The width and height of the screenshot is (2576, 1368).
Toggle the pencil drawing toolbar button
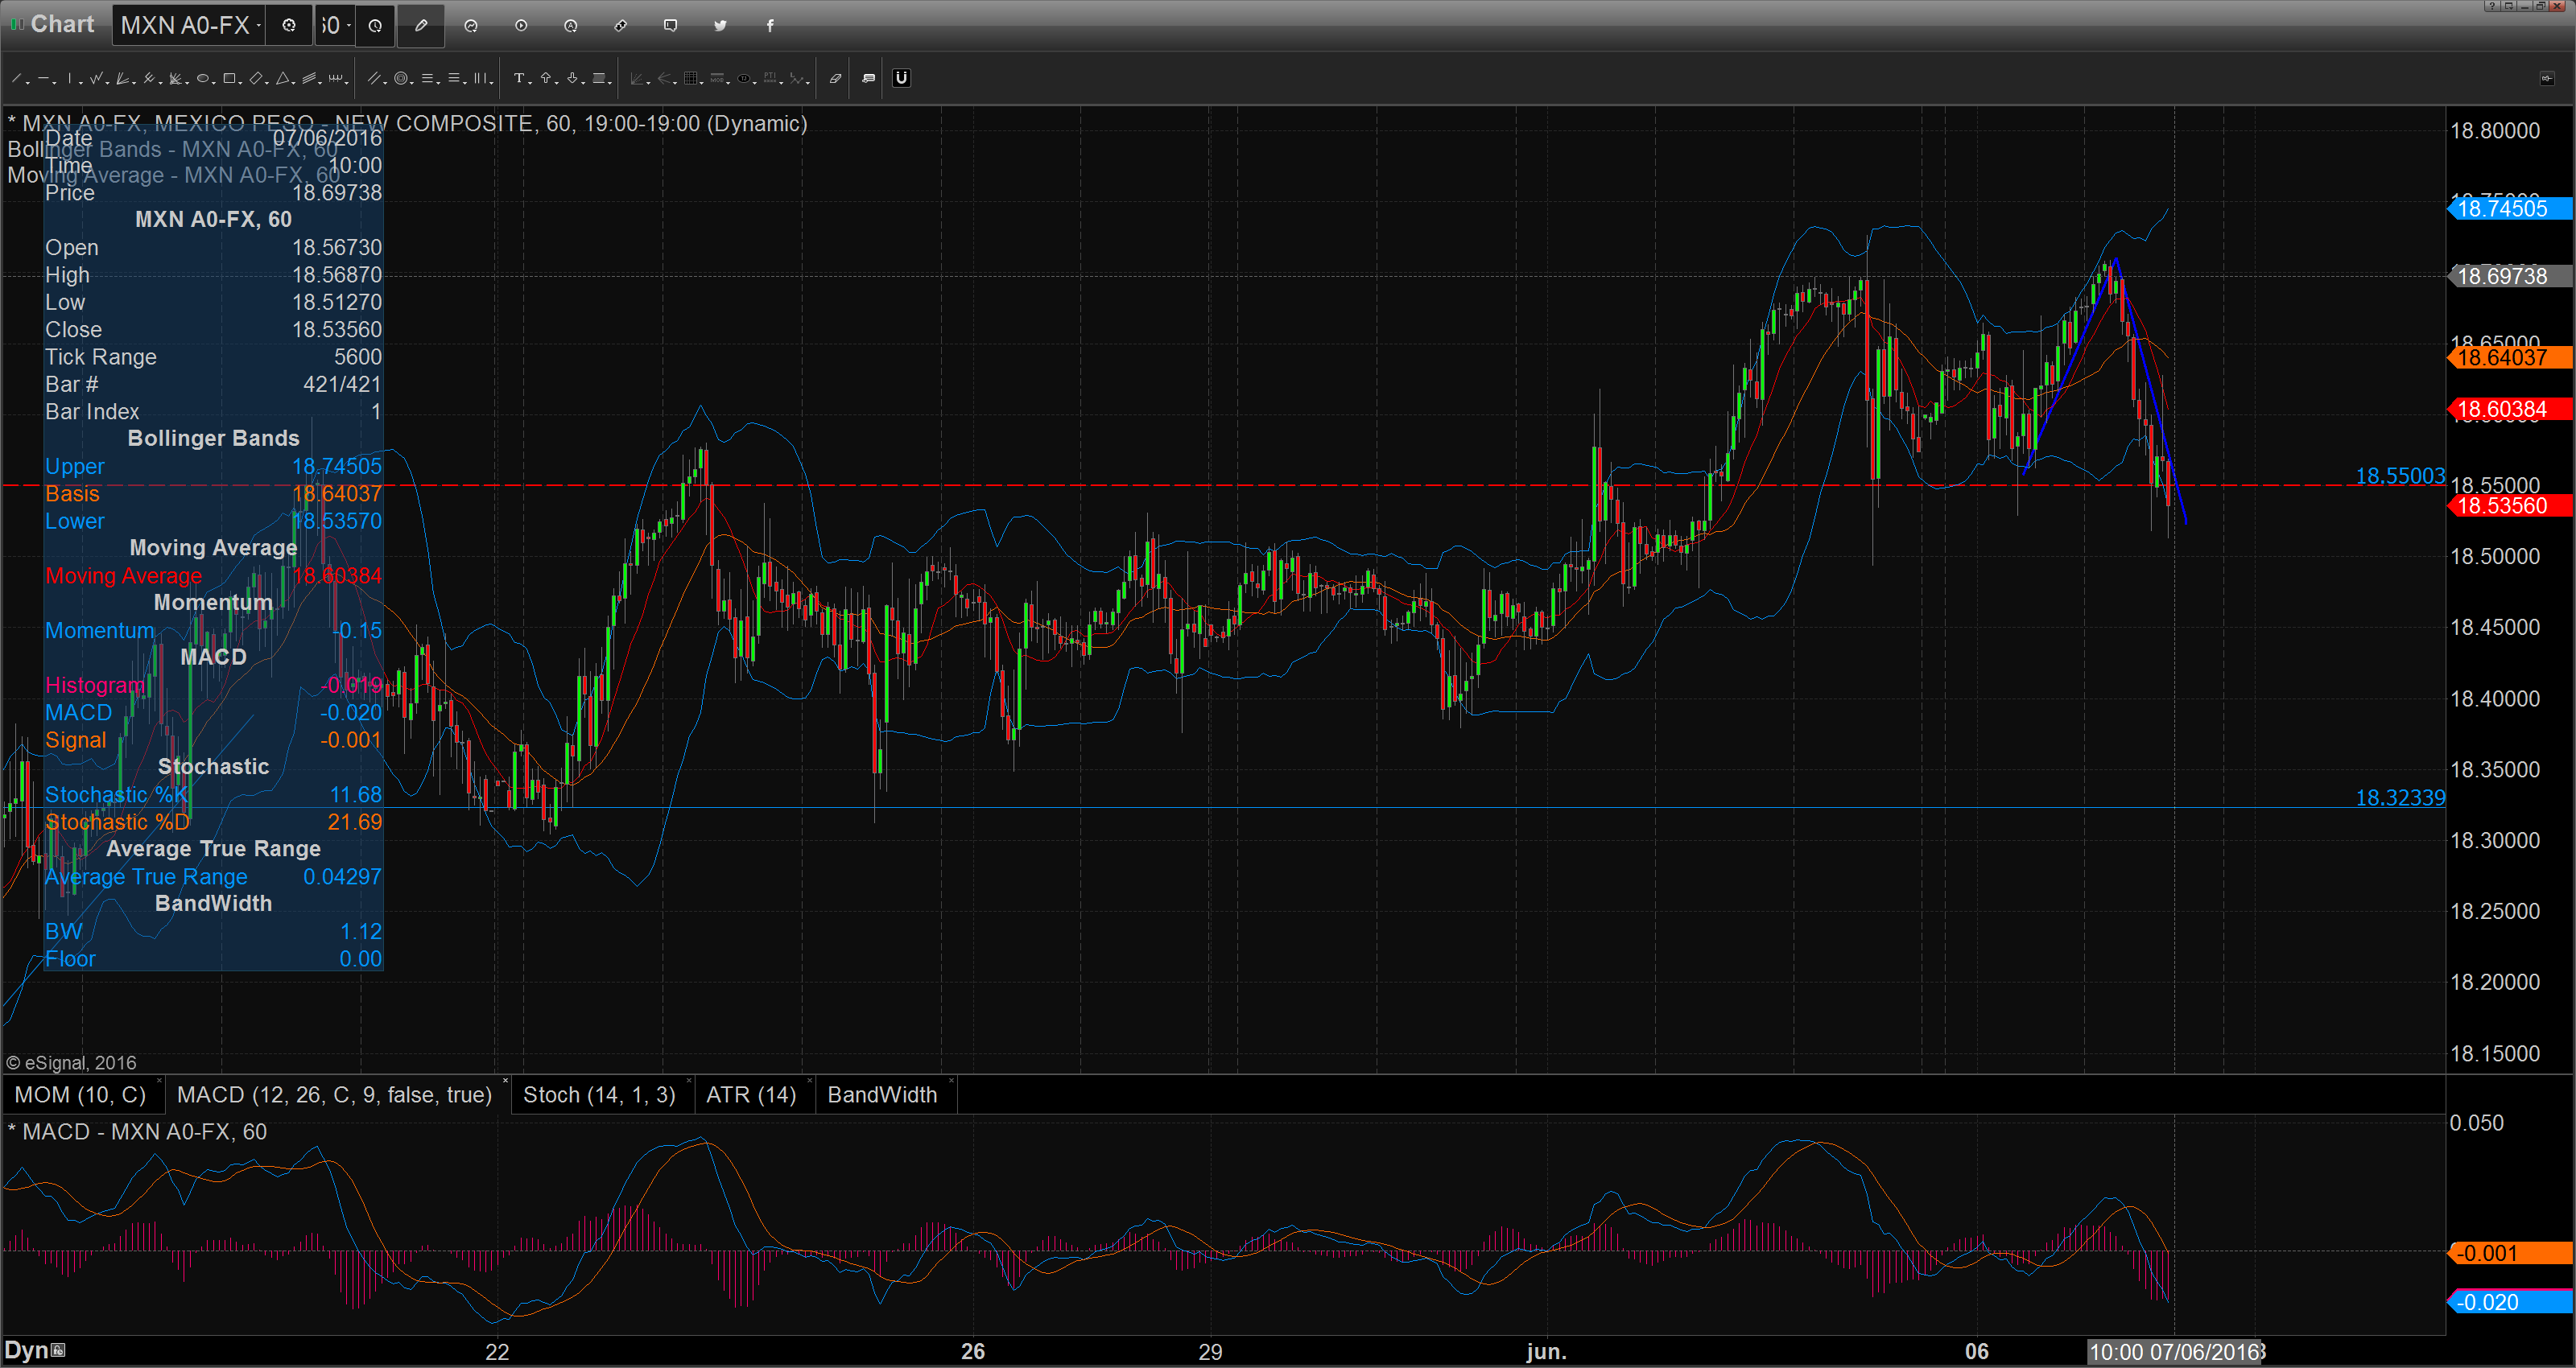(x=421, y=25)
